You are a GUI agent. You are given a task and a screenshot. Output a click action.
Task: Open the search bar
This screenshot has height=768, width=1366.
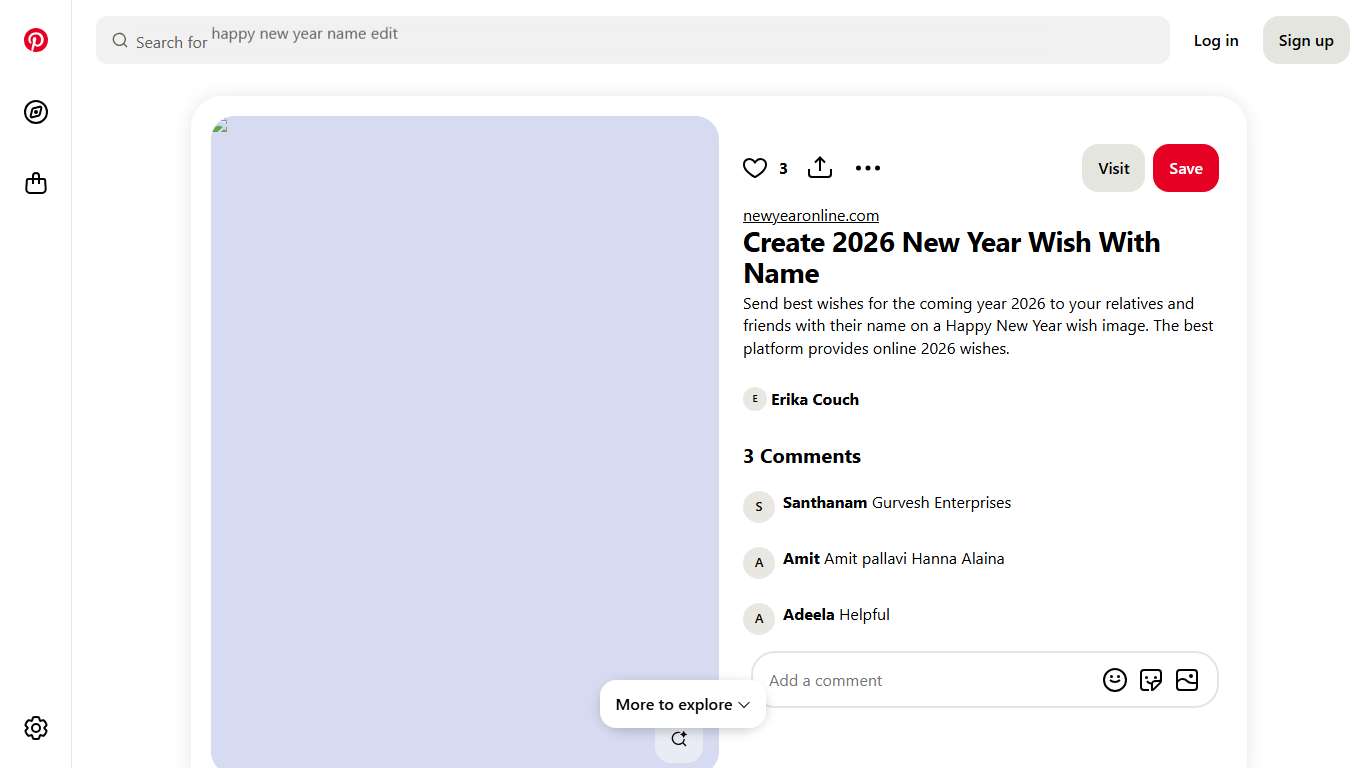pos(632,40)
